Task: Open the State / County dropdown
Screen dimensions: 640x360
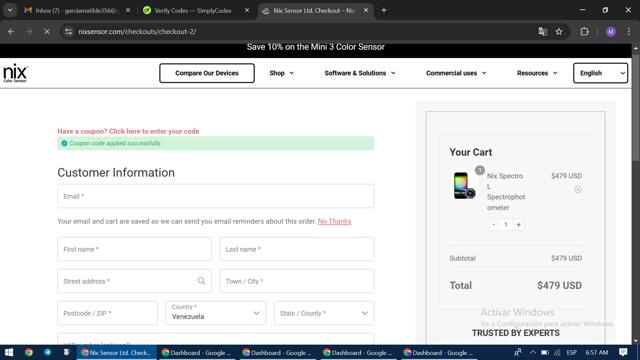Action: 324,313
